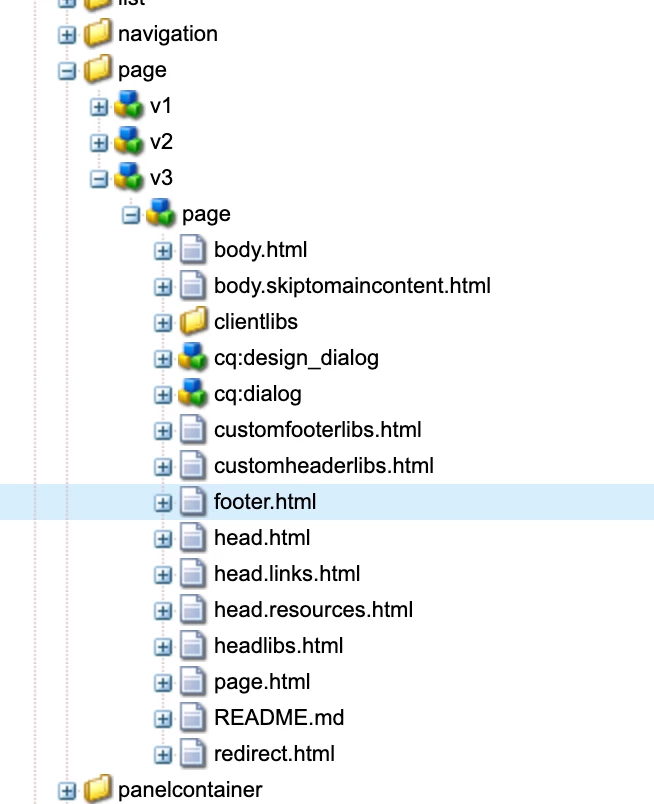Select the 'cq:design_dialog' label

pos(296,358)
